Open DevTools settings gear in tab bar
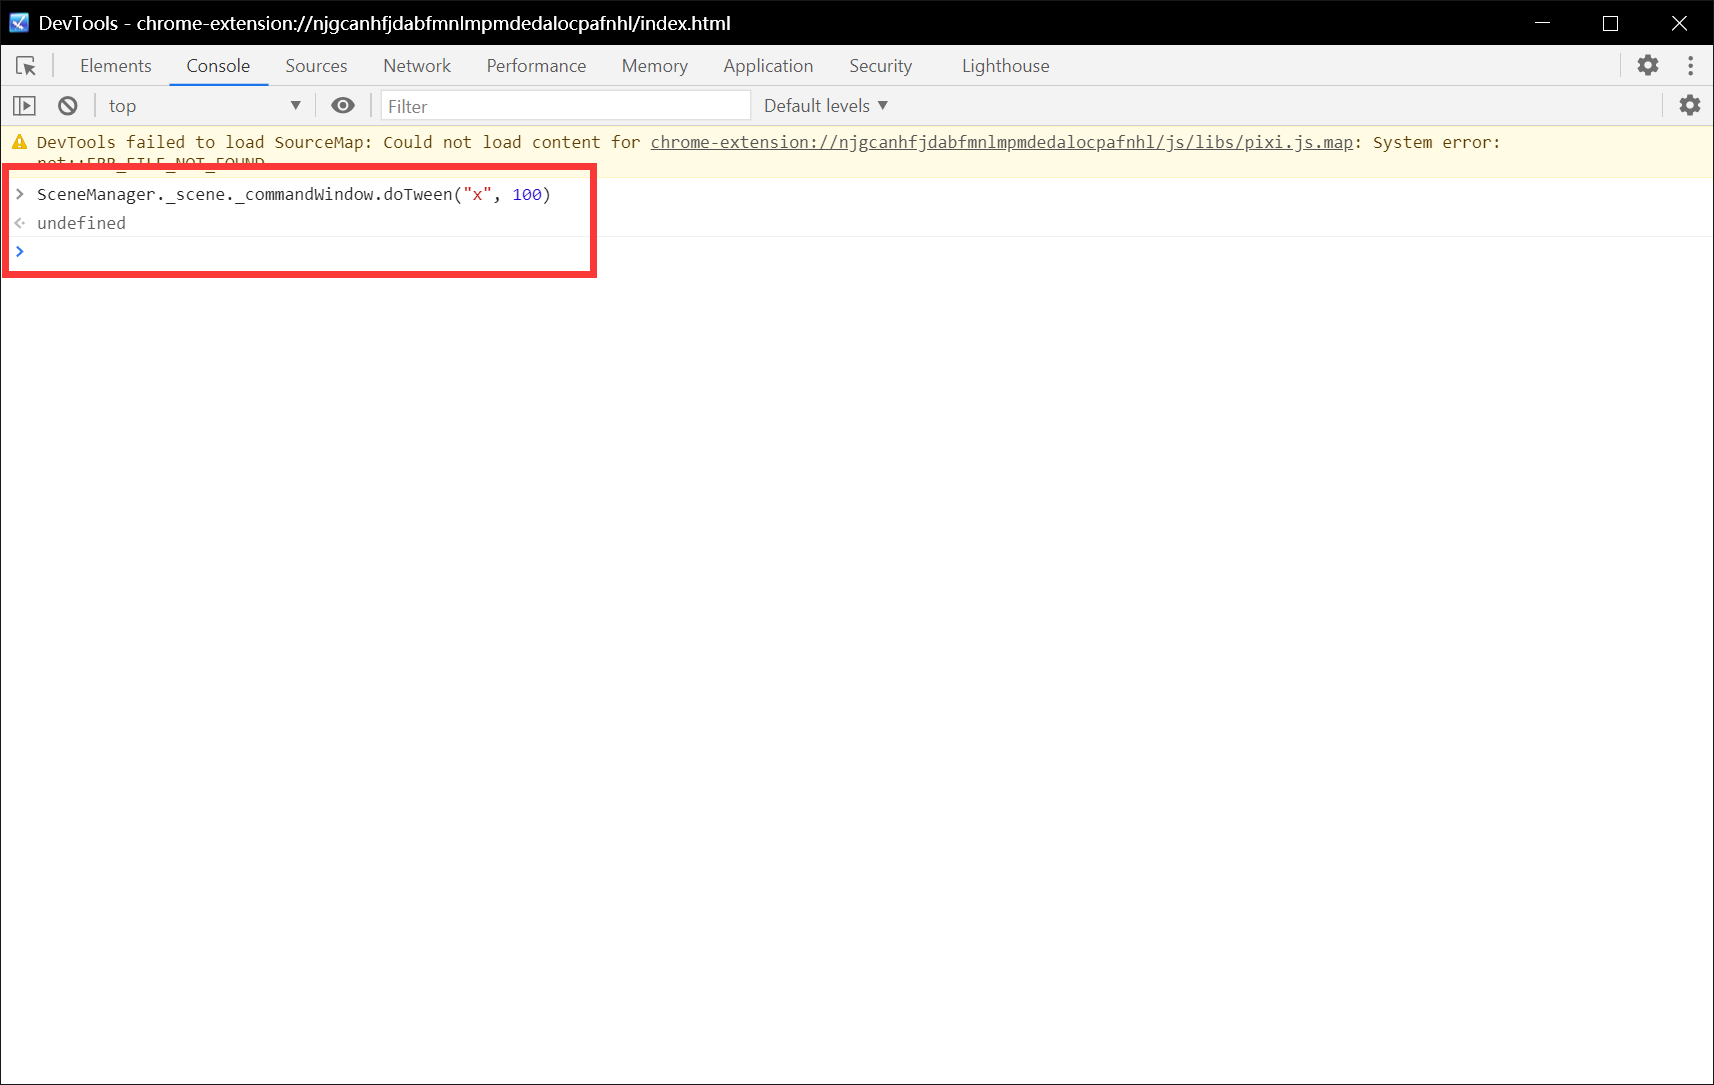1714x1085 pixels. coord(1648,66)
